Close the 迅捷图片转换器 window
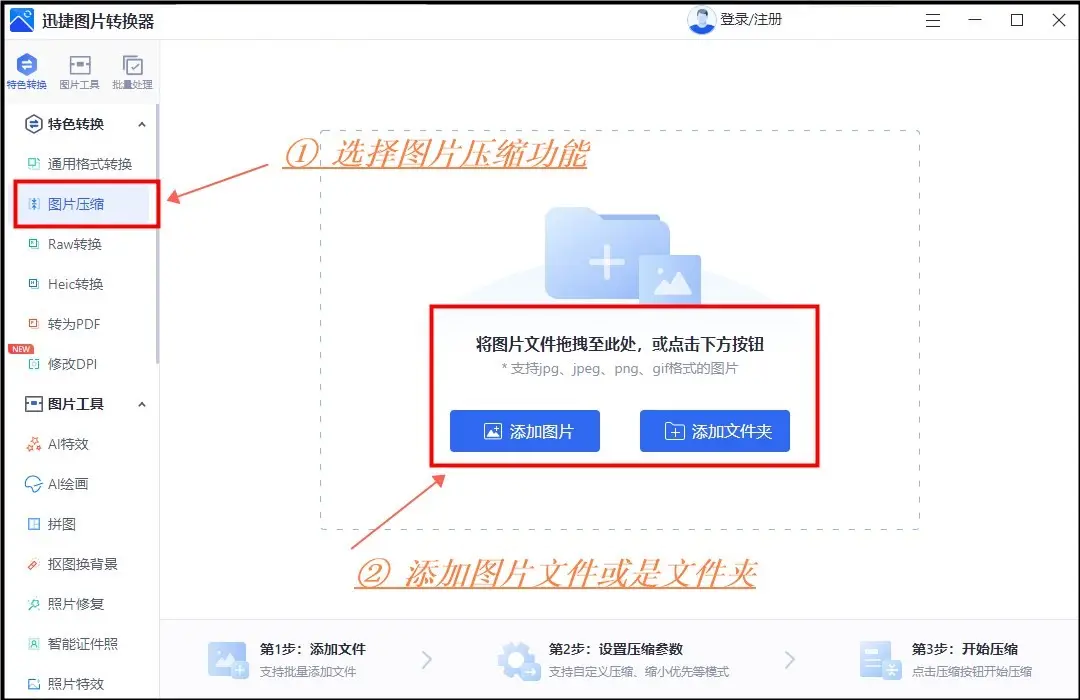The image size is (1080, 700). 1059,20
